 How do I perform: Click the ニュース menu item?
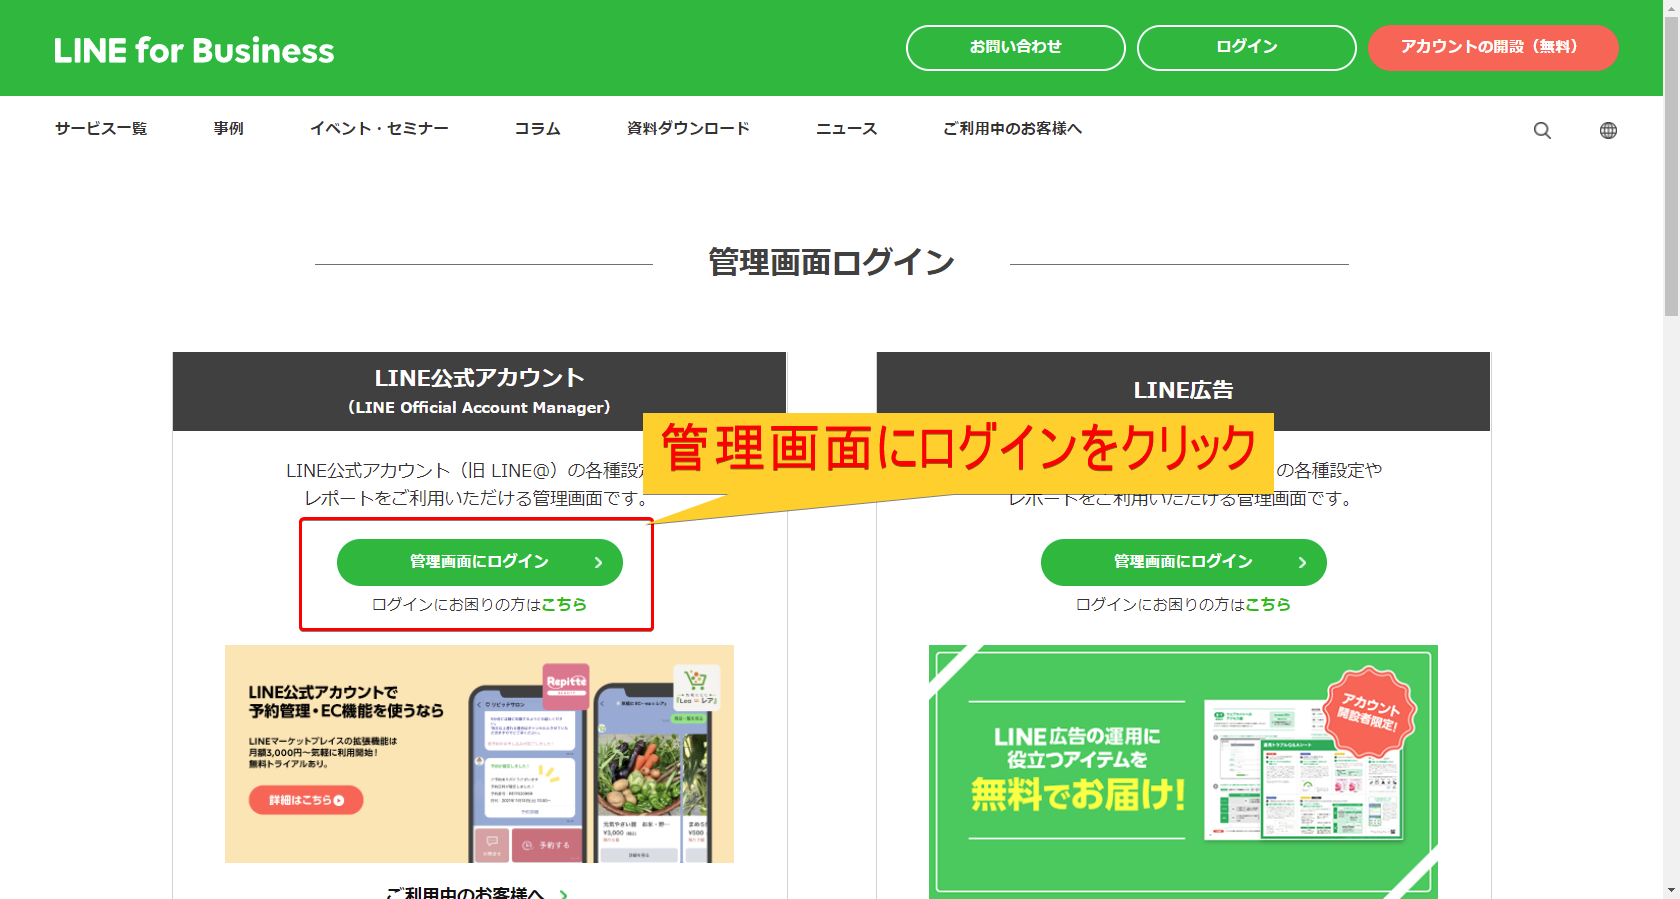(846, 128)
